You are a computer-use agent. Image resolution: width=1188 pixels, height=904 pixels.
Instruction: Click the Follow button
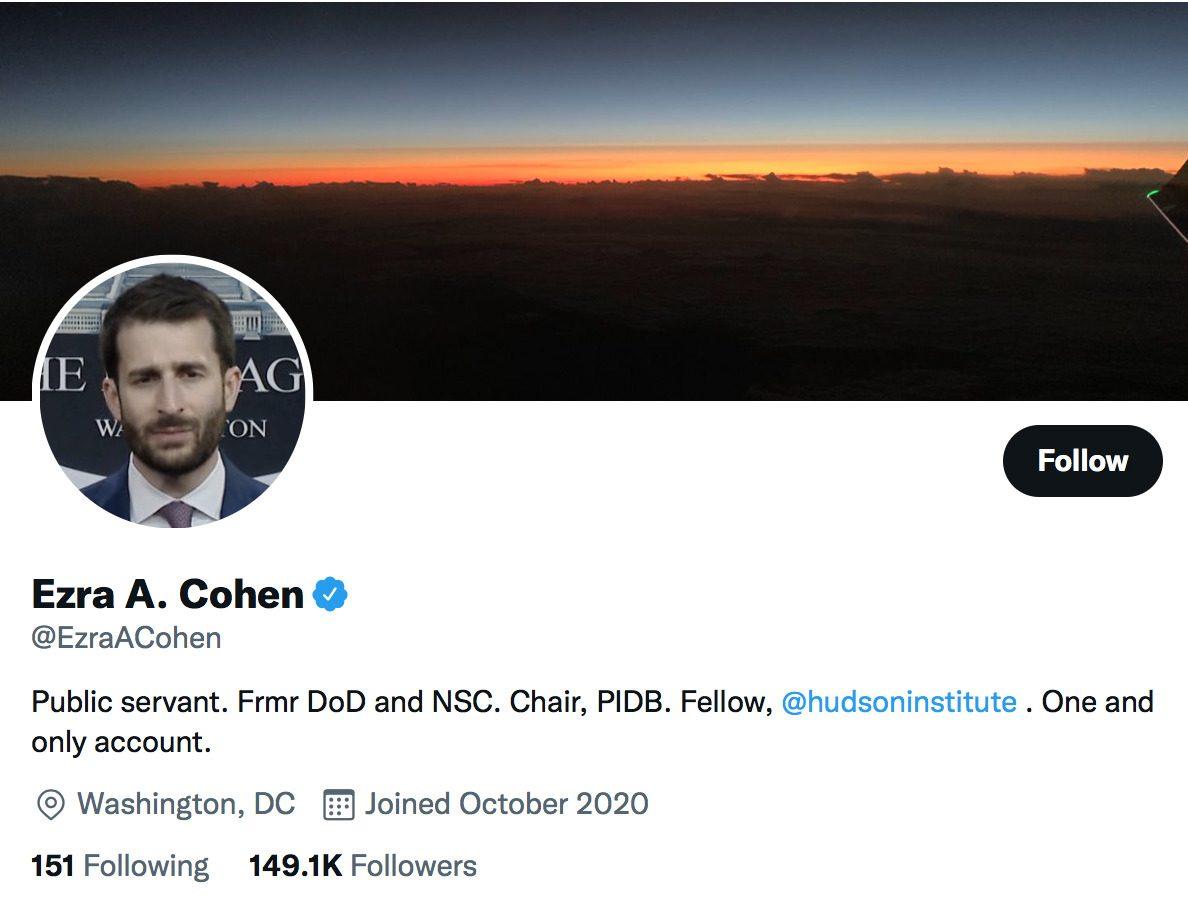[x=1082, y=461]
